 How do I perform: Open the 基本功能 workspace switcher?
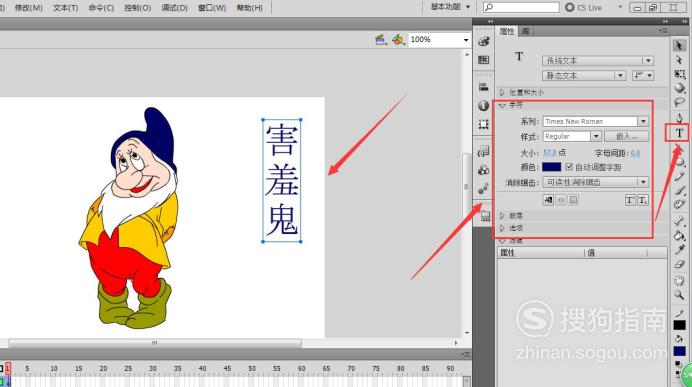(450, 7)
